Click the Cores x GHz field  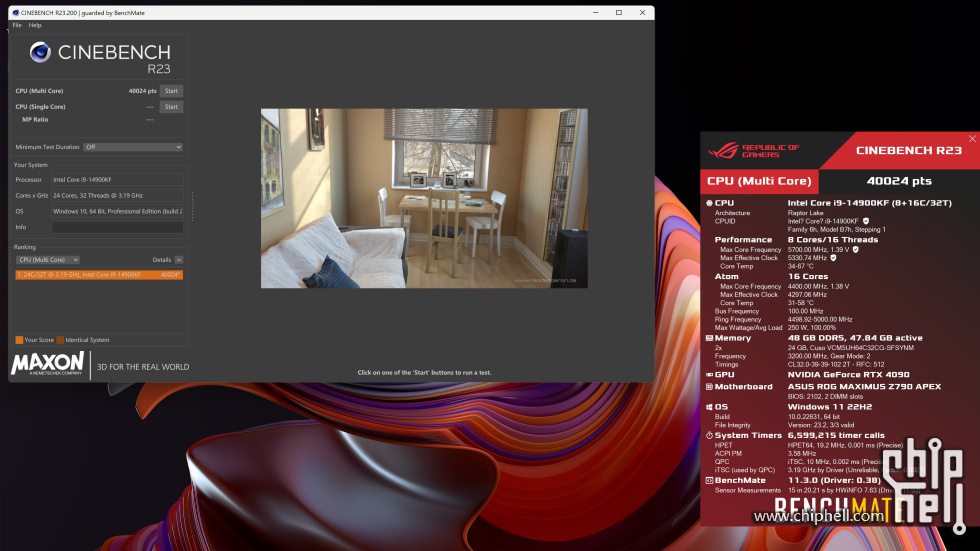[x=117, y=196]
